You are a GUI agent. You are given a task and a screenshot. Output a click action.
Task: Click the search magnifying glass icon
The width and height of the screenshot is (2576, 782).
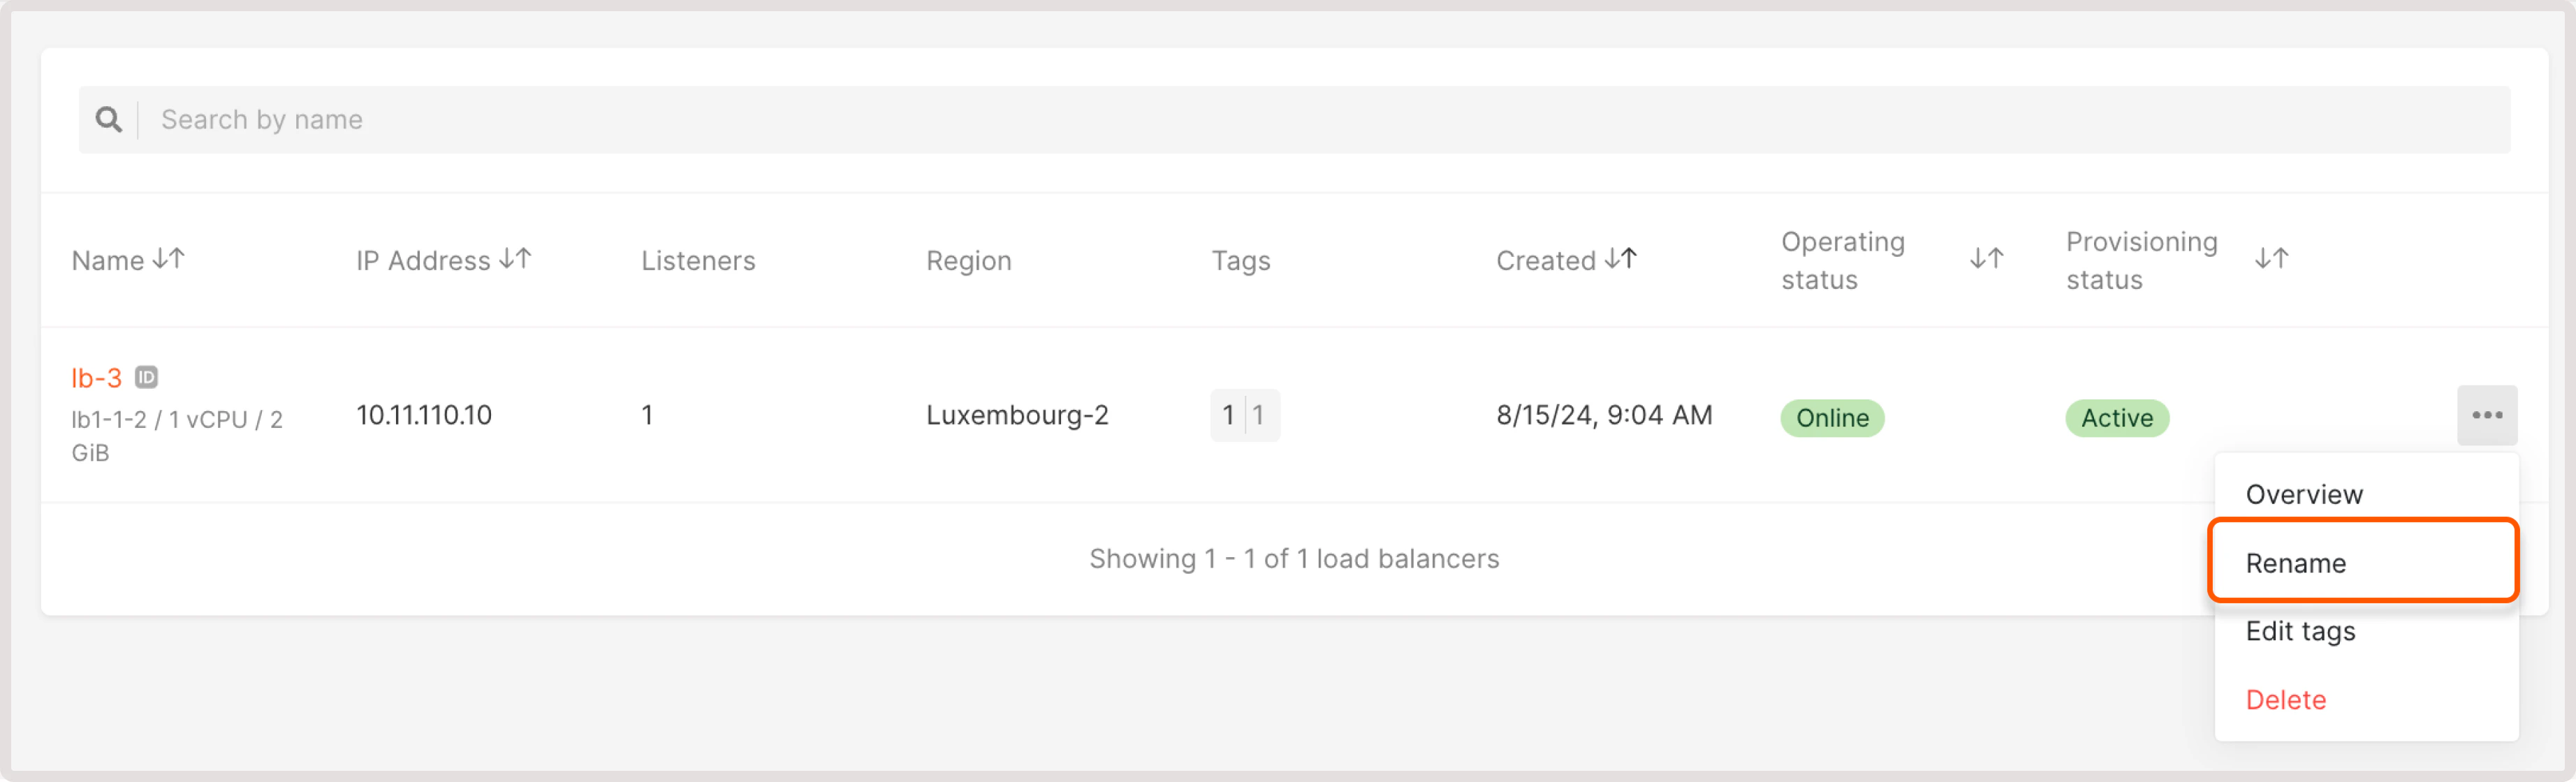pyautogui.click(x=110, y=119)
